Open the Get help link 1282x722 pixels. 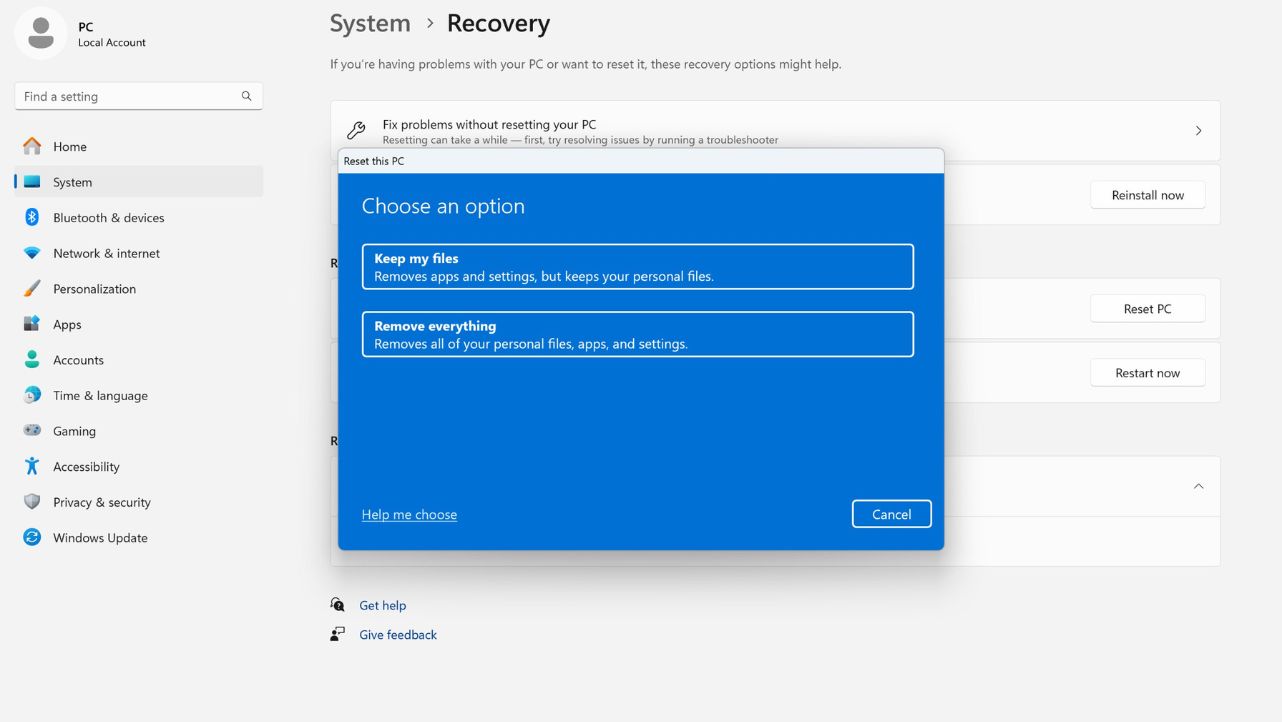point(383,605)
